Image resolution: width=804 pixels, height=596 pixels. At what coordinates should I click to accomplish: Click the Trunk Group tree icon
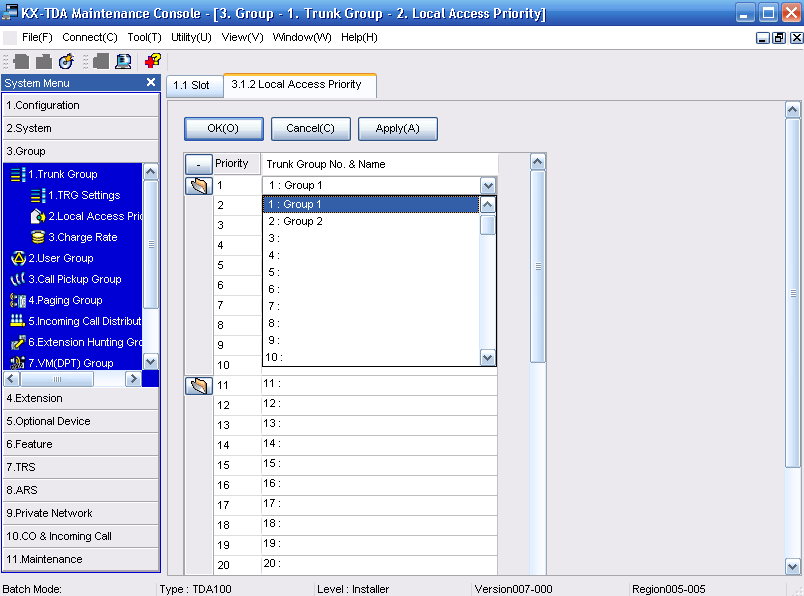pos(18,174)
